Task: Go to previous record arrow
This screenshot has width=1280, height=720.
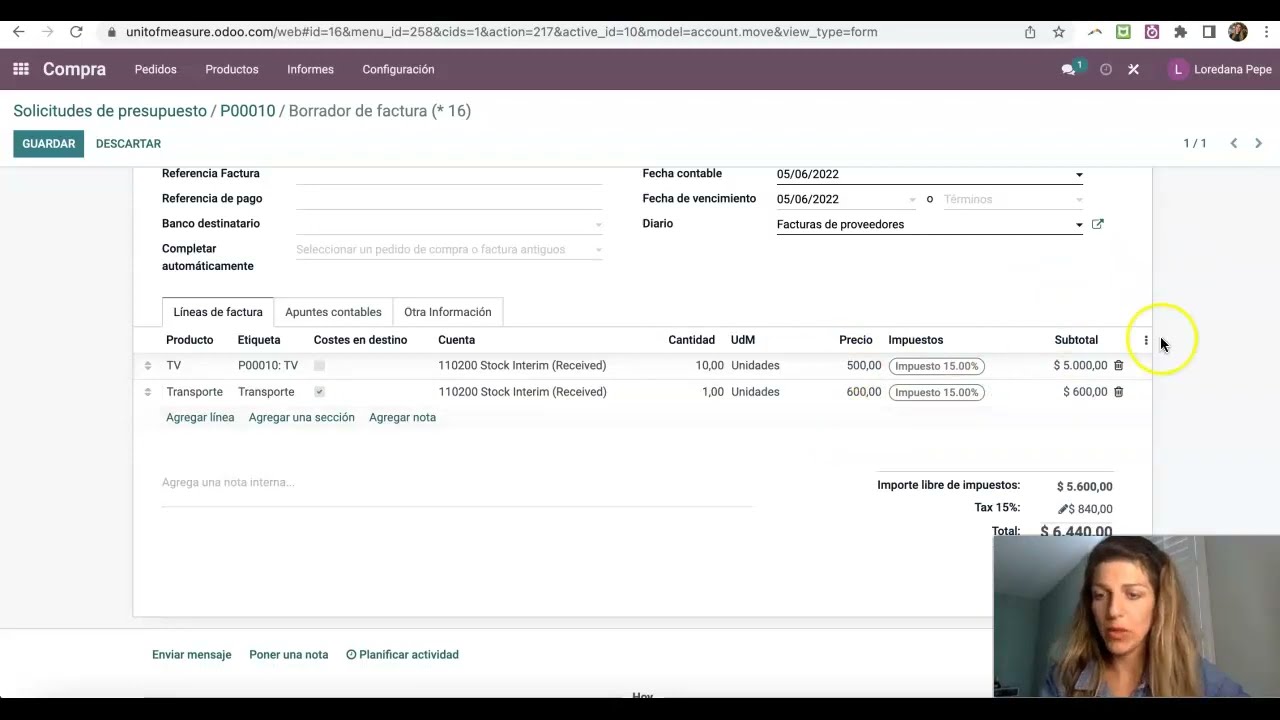Action: 1234,143
